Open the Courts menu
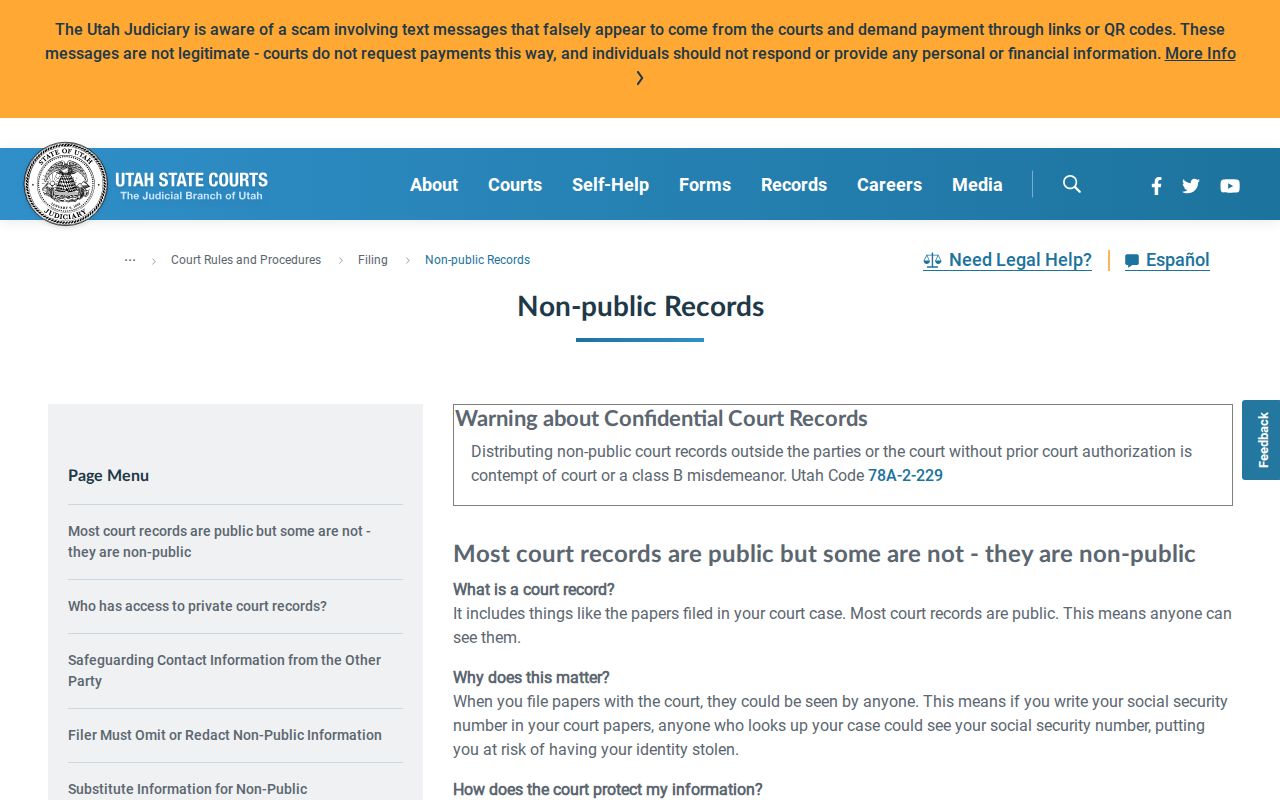This screenshot has height=800, width=1280. tap(515, 185)
